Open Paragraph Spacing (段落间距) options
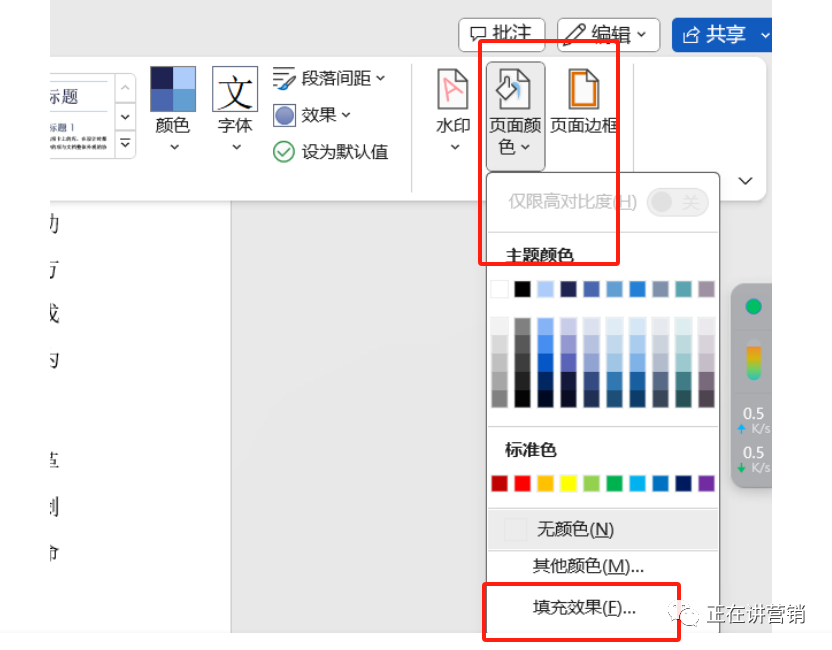The height and width of the screenshot is (650, 832). click(330, 79)
